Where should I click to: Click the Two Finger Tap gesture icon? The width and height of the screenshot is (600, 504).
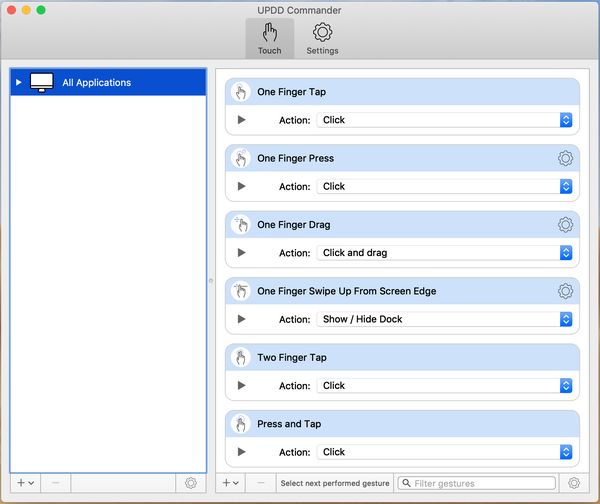pyautogui.click(x=241, y=357)
